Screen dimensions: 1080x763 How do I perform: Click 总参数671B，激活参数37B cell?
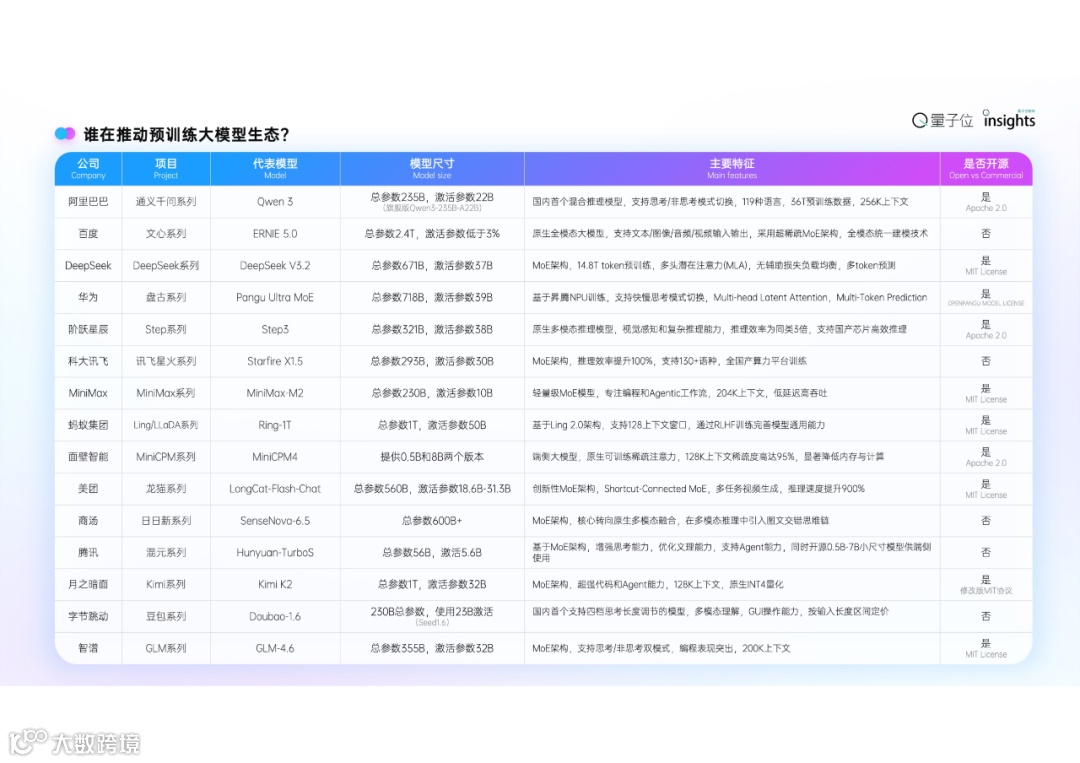432,265
